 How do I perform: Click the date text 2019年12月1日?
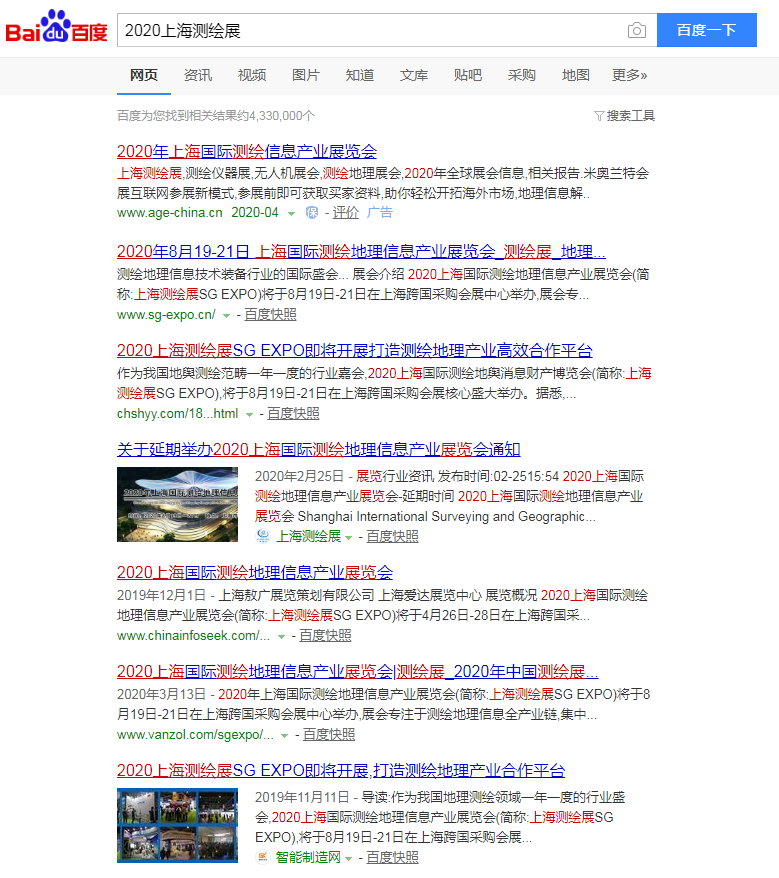(x=161, y=595)
